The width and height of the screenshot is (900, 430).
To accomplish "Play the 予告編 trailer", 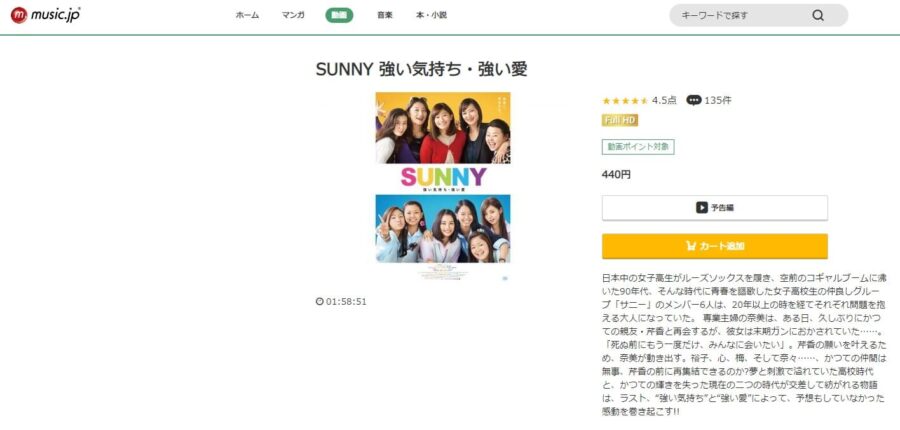I will coord(715,208).
